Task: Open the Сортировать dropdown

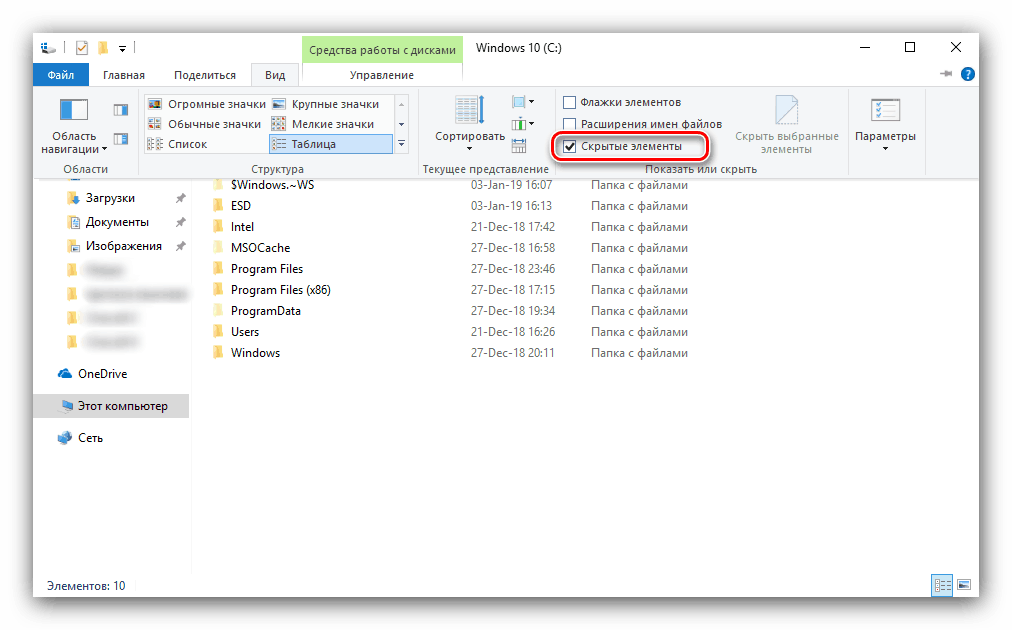Action: [x=470, y=125]
